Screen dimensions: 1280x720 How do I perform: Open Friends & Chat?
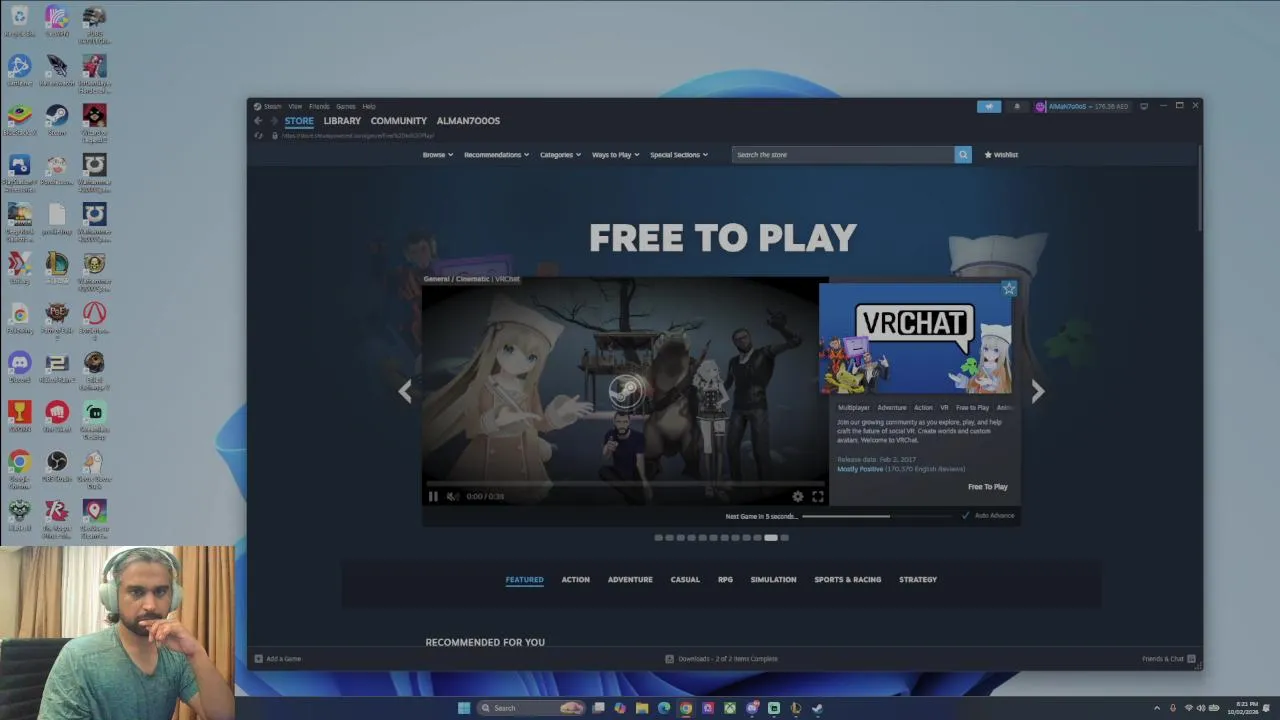coord(1168,659)
